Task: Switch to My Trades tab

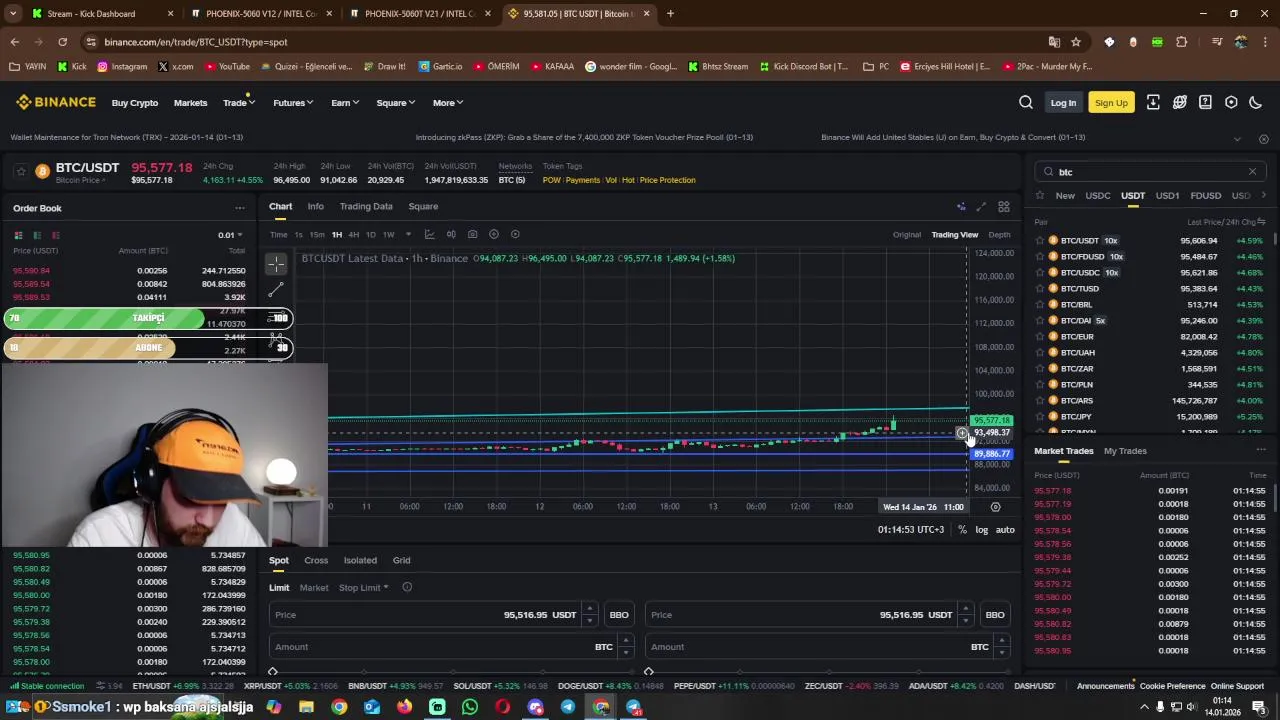Action: [x=1125, y=451]
